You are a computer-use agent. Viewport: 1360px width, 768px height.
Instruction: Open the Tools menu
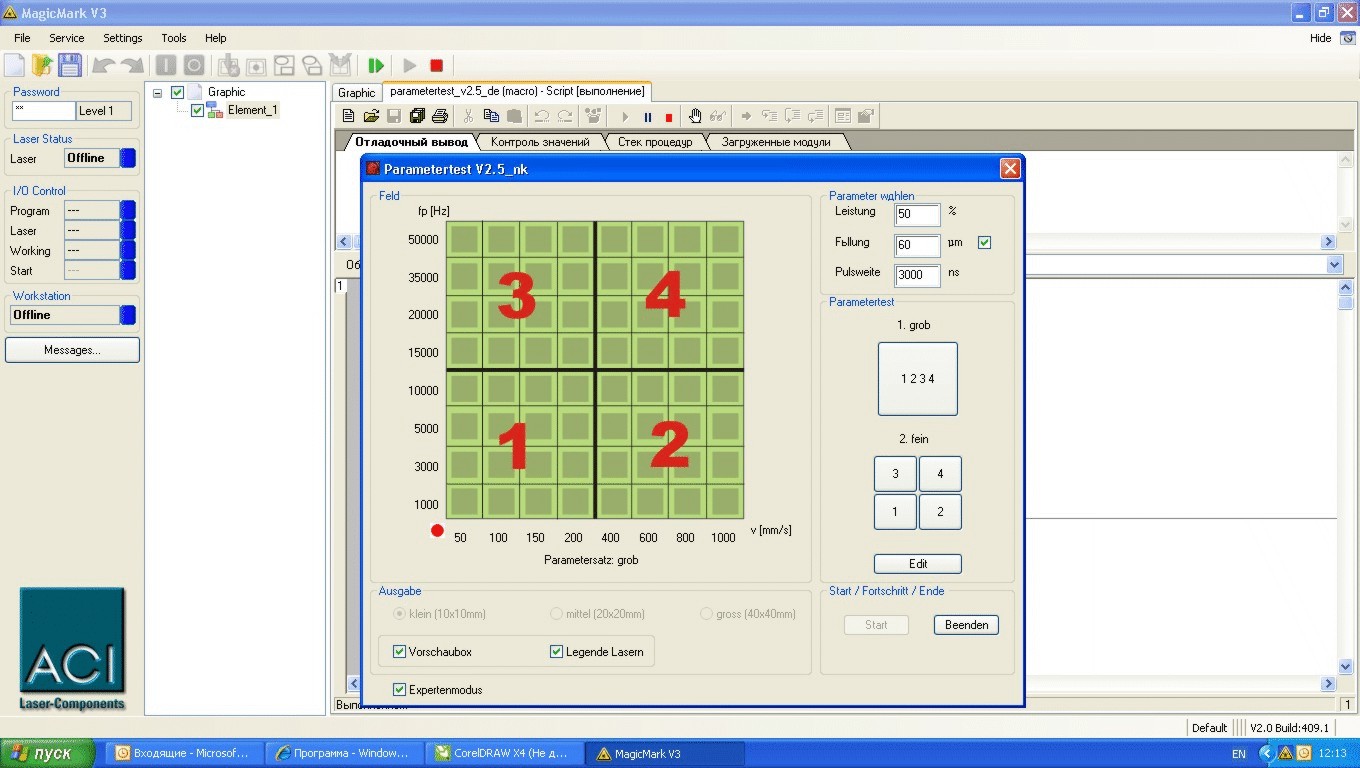174,38
